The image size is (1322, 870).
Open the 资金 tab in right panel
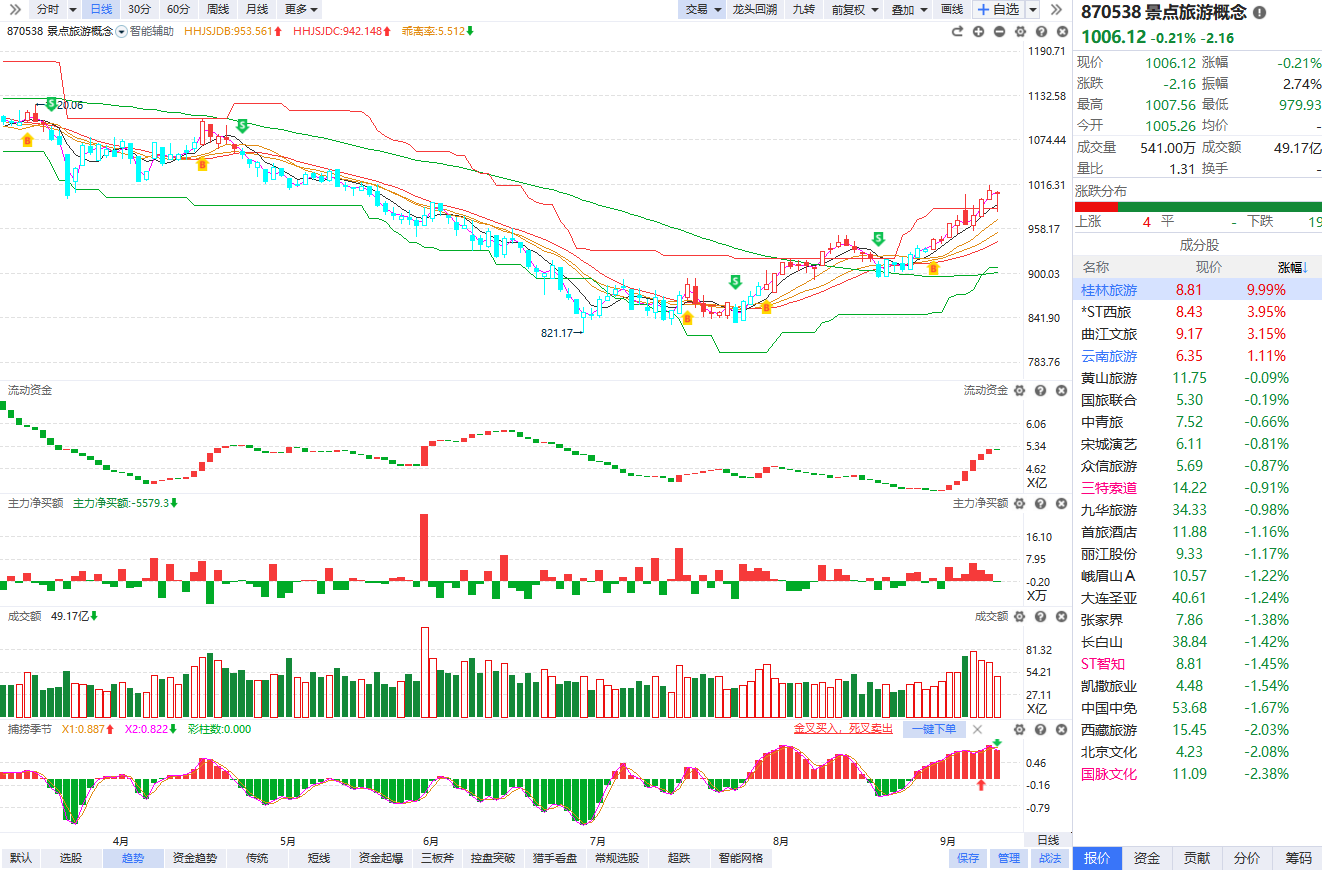[x=1147, y=858]
